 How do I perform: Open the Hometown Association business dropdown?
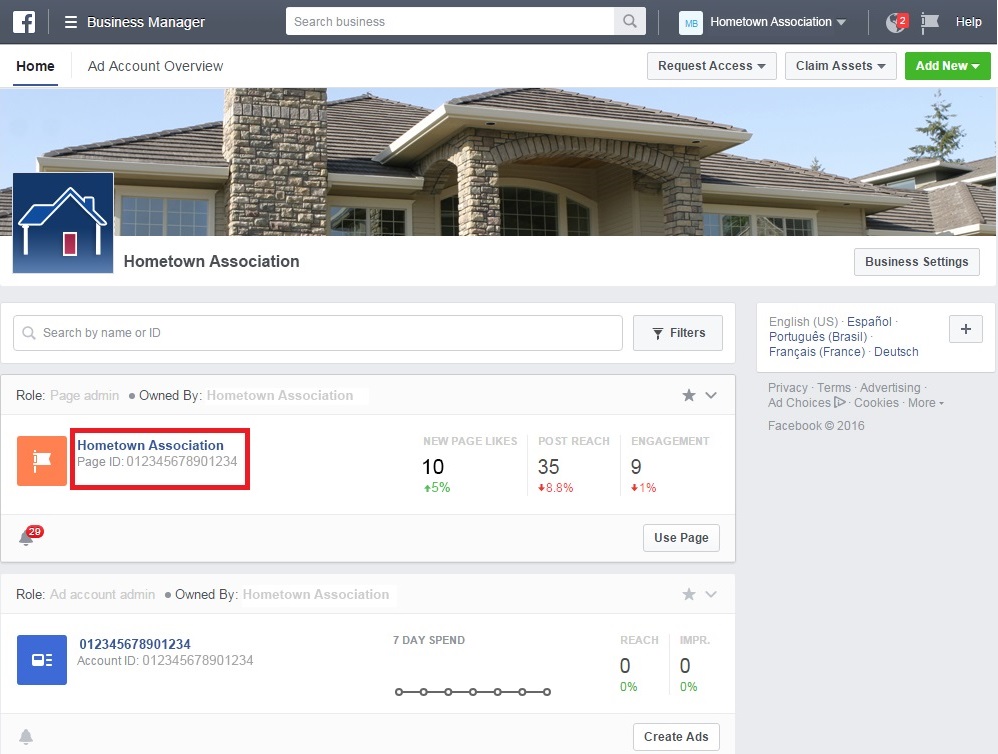coord(778,22)
